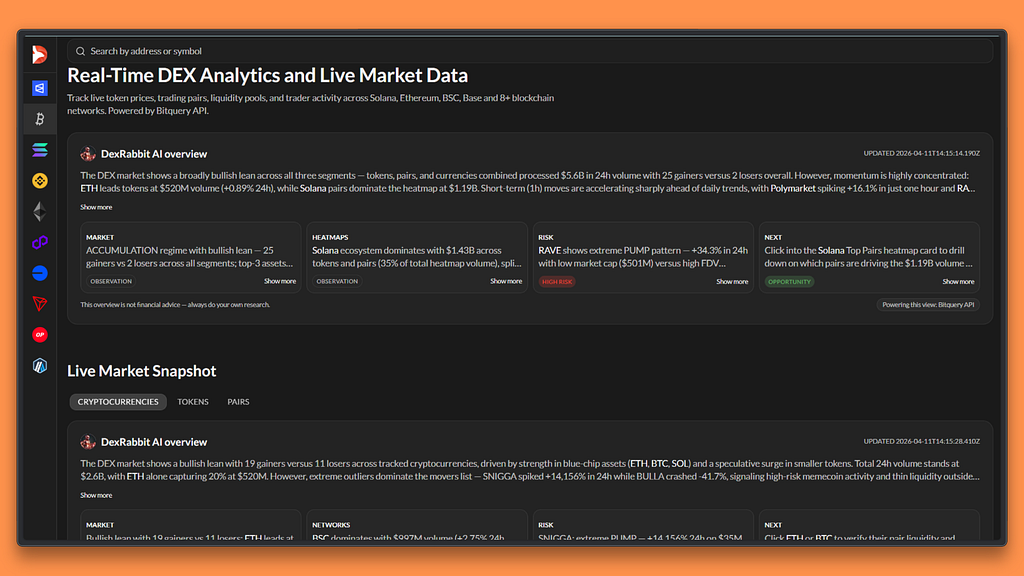Select the Base network icon
Screen dimensions: 1024x576
click(x=39, y=273)
